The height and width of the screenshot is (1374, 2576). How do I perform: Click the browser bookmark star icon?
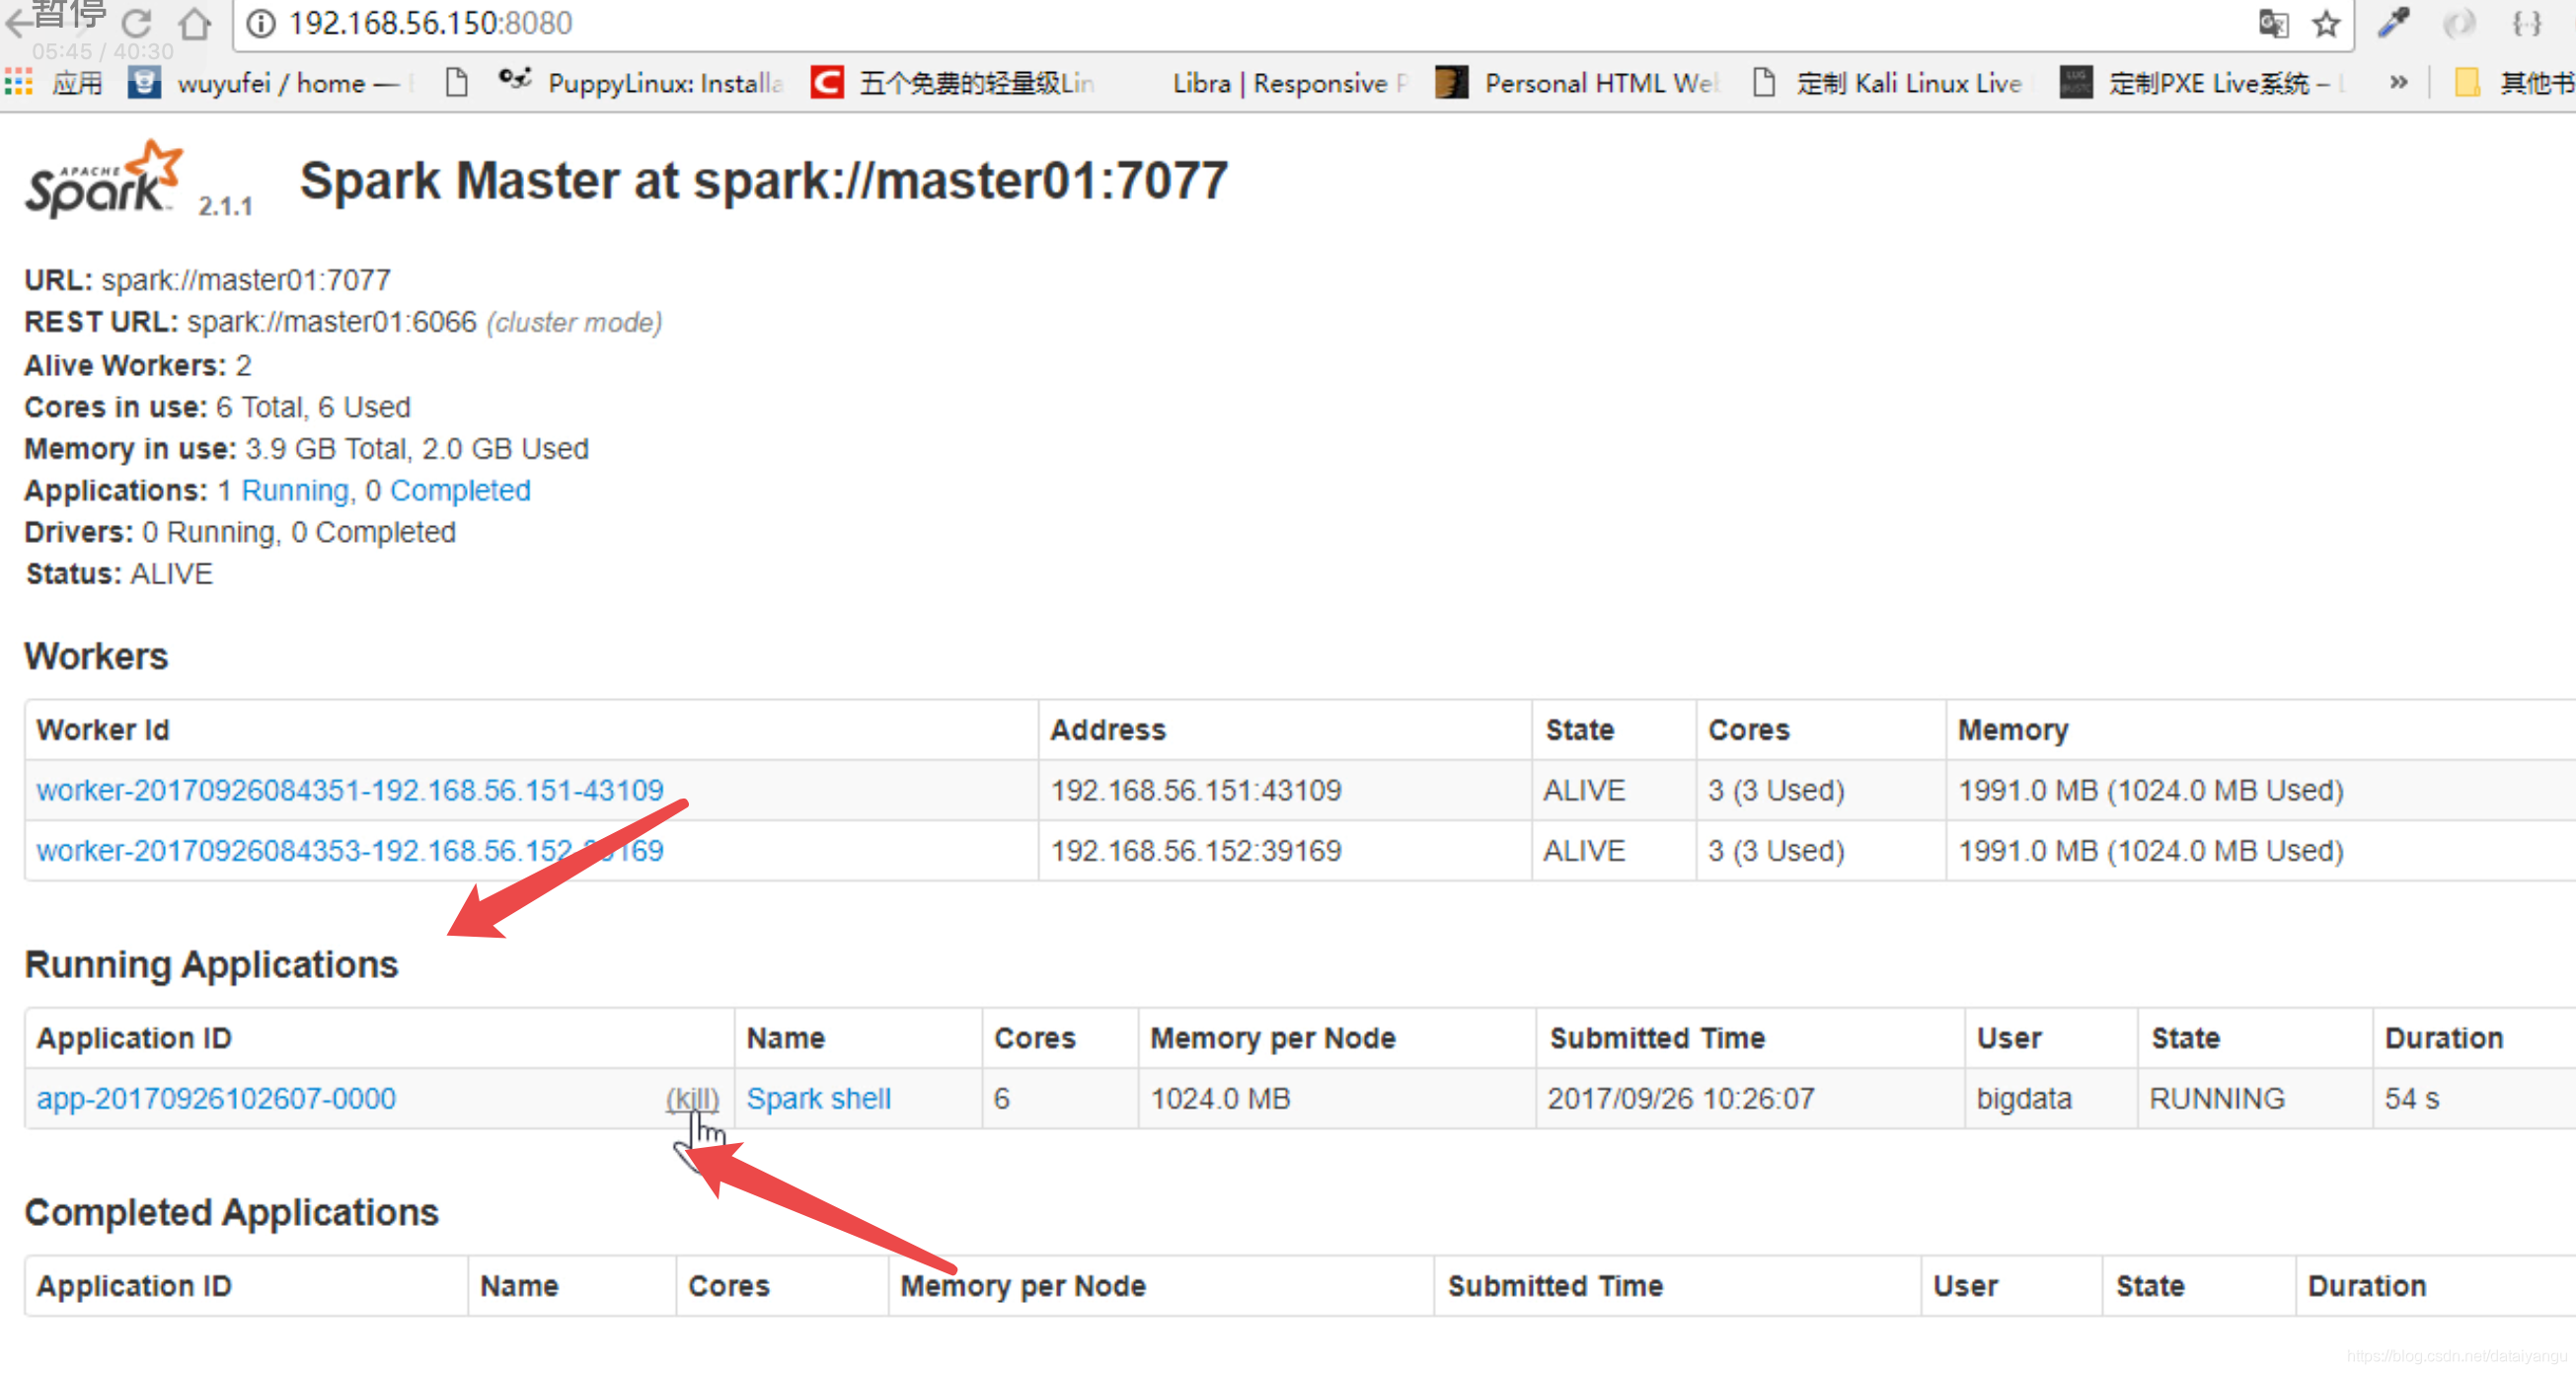tap(2325, 22)
